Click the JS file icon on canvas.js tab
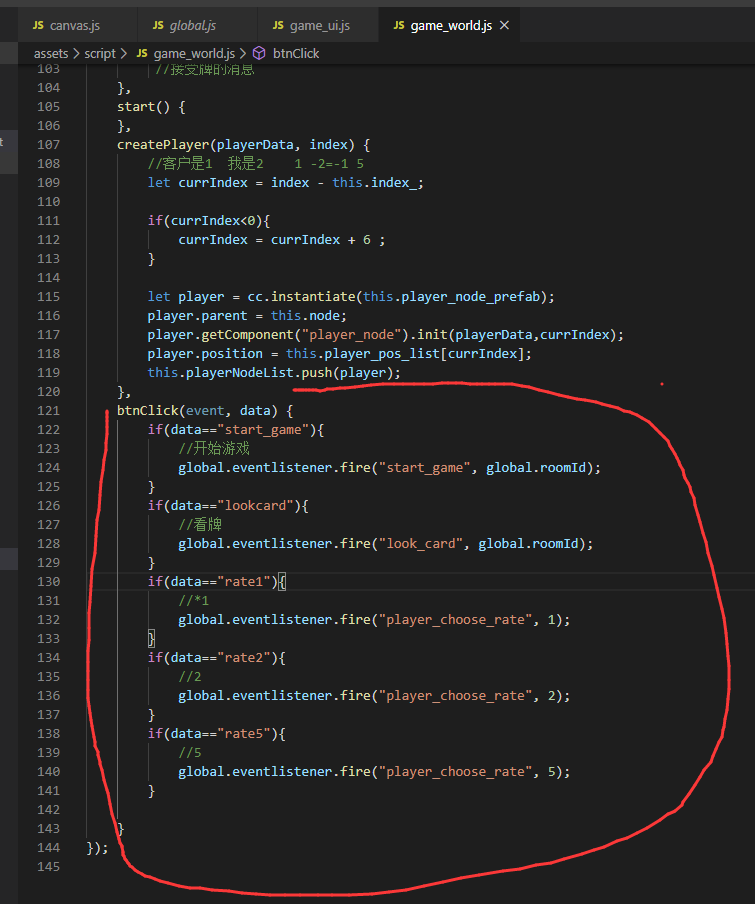 [38, 25]
